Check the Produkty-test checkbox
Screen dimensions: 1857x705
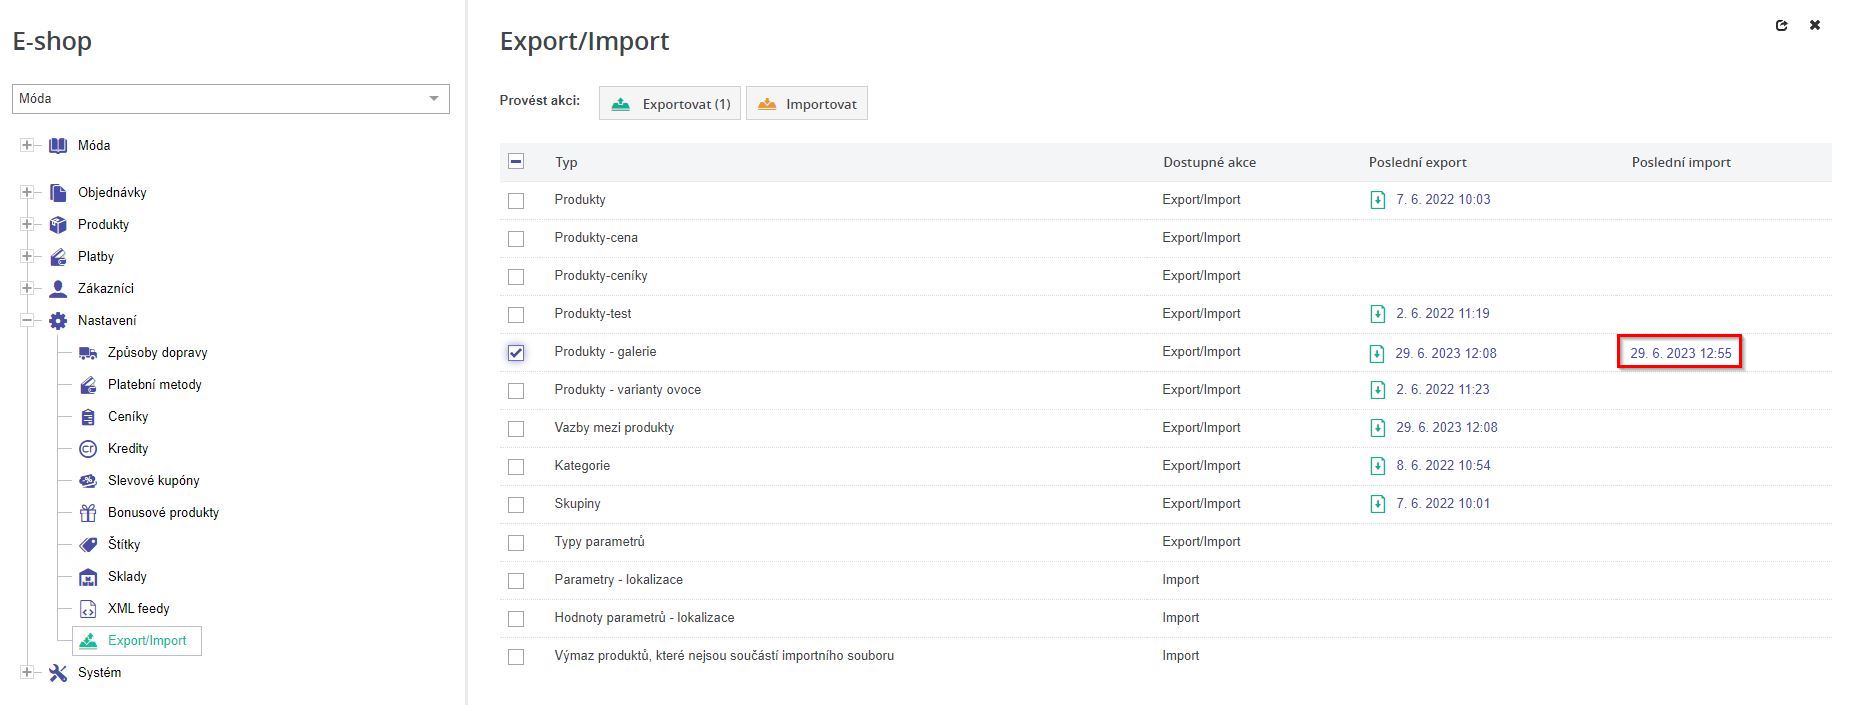516,314
